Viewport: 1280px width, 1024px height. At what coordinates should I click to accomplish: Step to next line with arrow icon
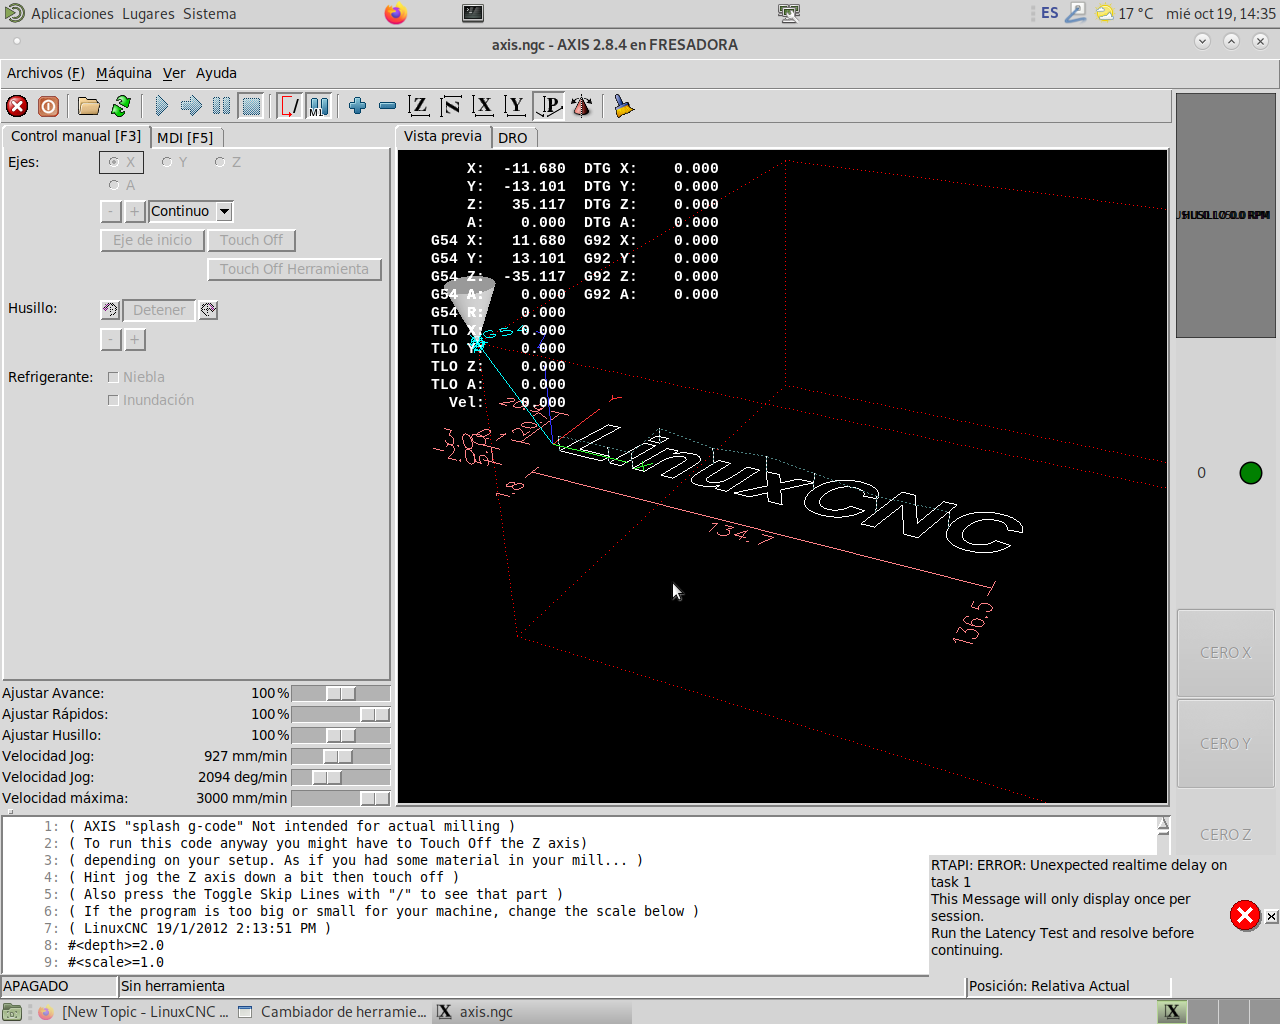(x=191, y=106)
